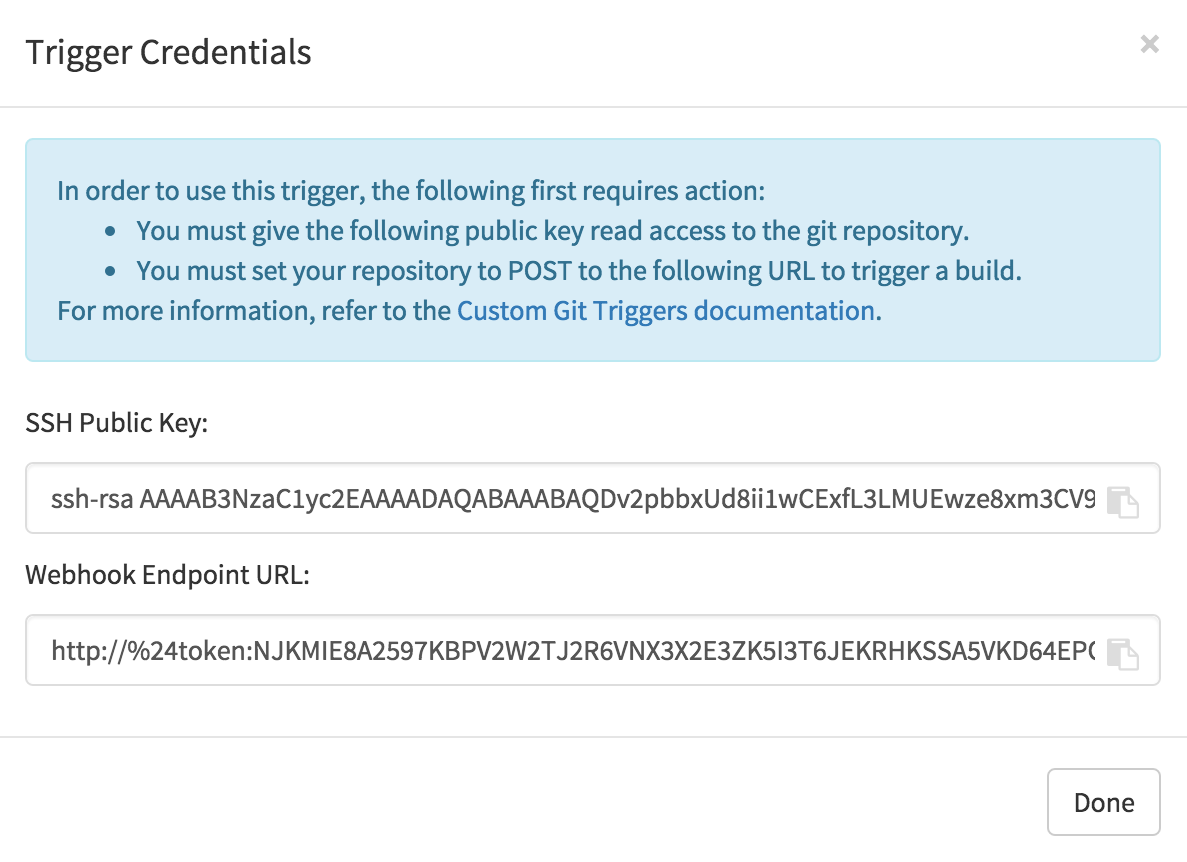Image resolution: width=1187 pixels, height=862 pixels.
Task: Select the clipboard icon in the SSH Public Key row
Action: pyautogui.click(x=1124, y=501)
